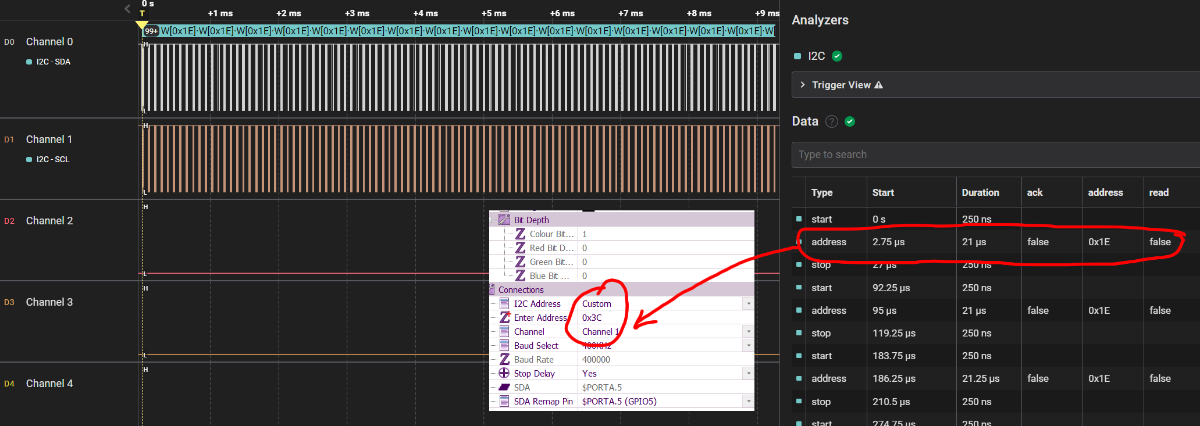Click the I2C analyzer teal color square
1200x426 pixels.
click(797, 56)
